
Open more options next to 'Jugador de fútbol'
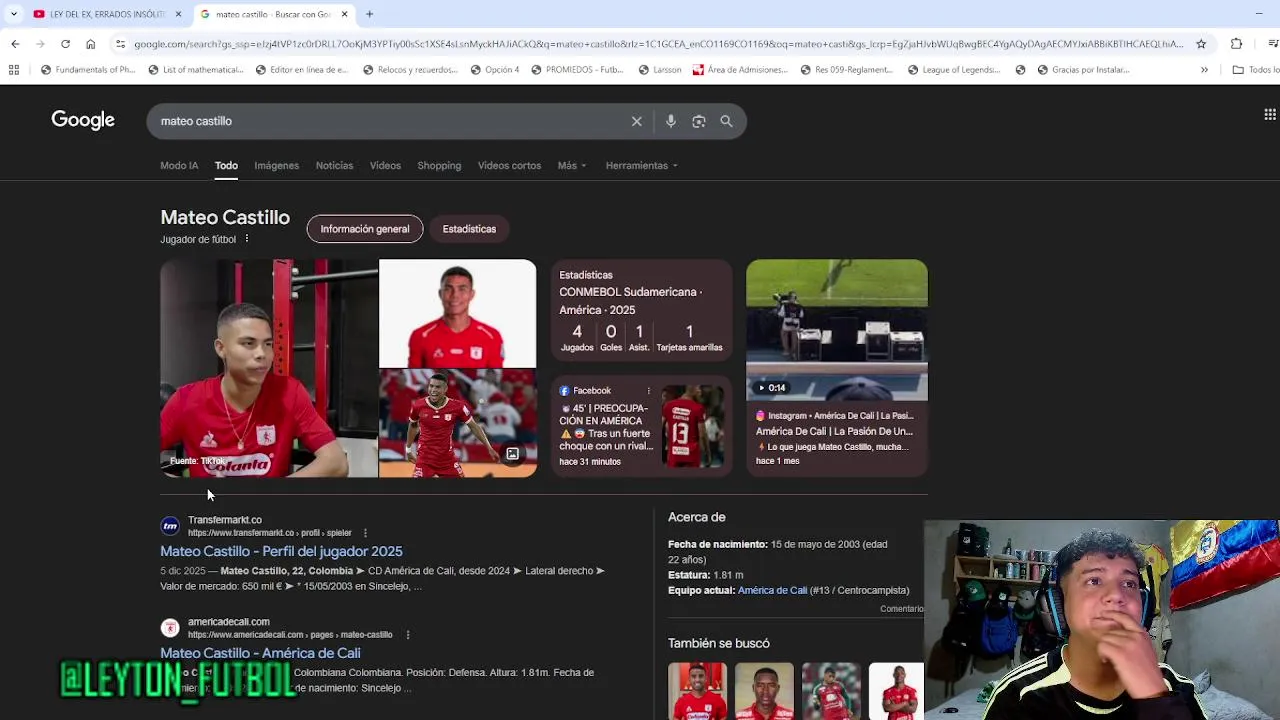tap(246, 239)
